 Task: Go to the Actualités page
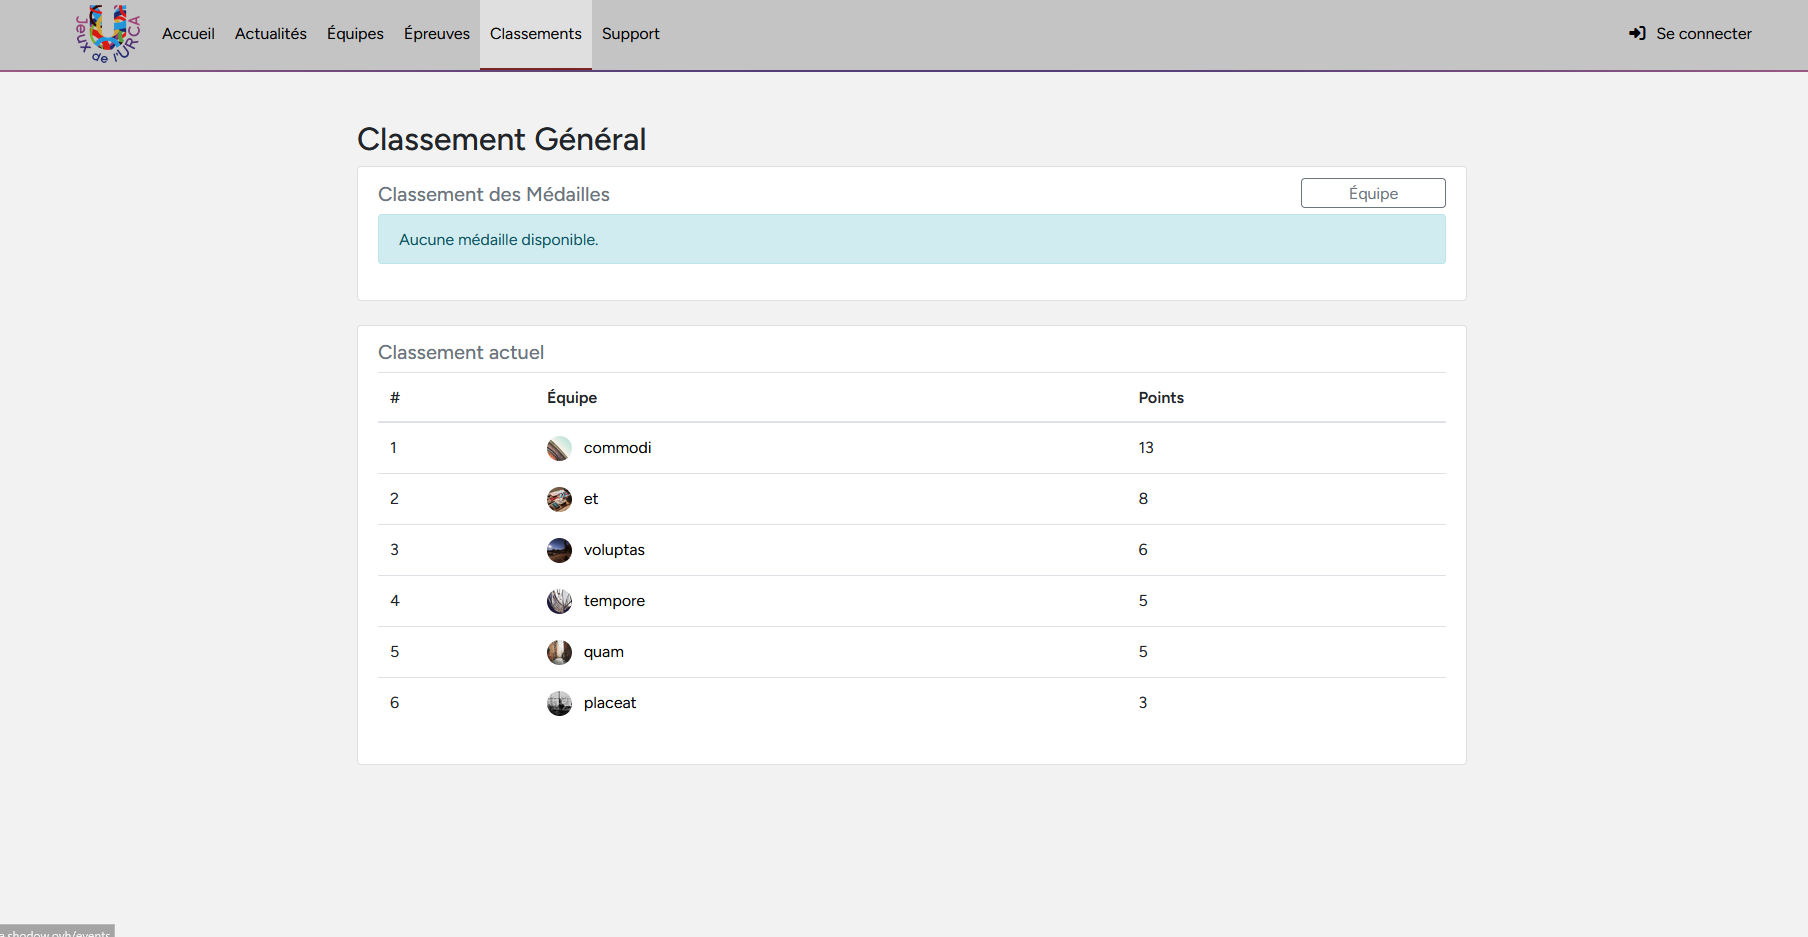pos(270,34)
